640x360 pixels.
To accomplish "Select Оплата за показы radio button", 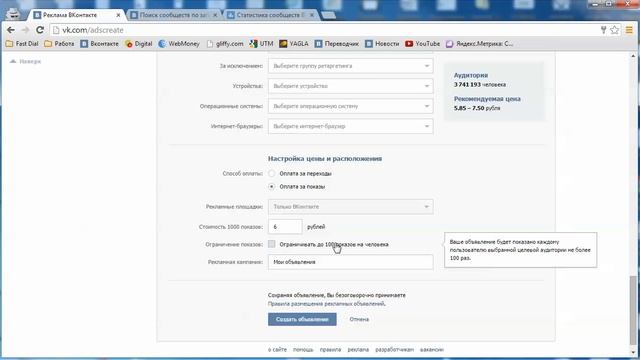I will [x=271, y=187].
